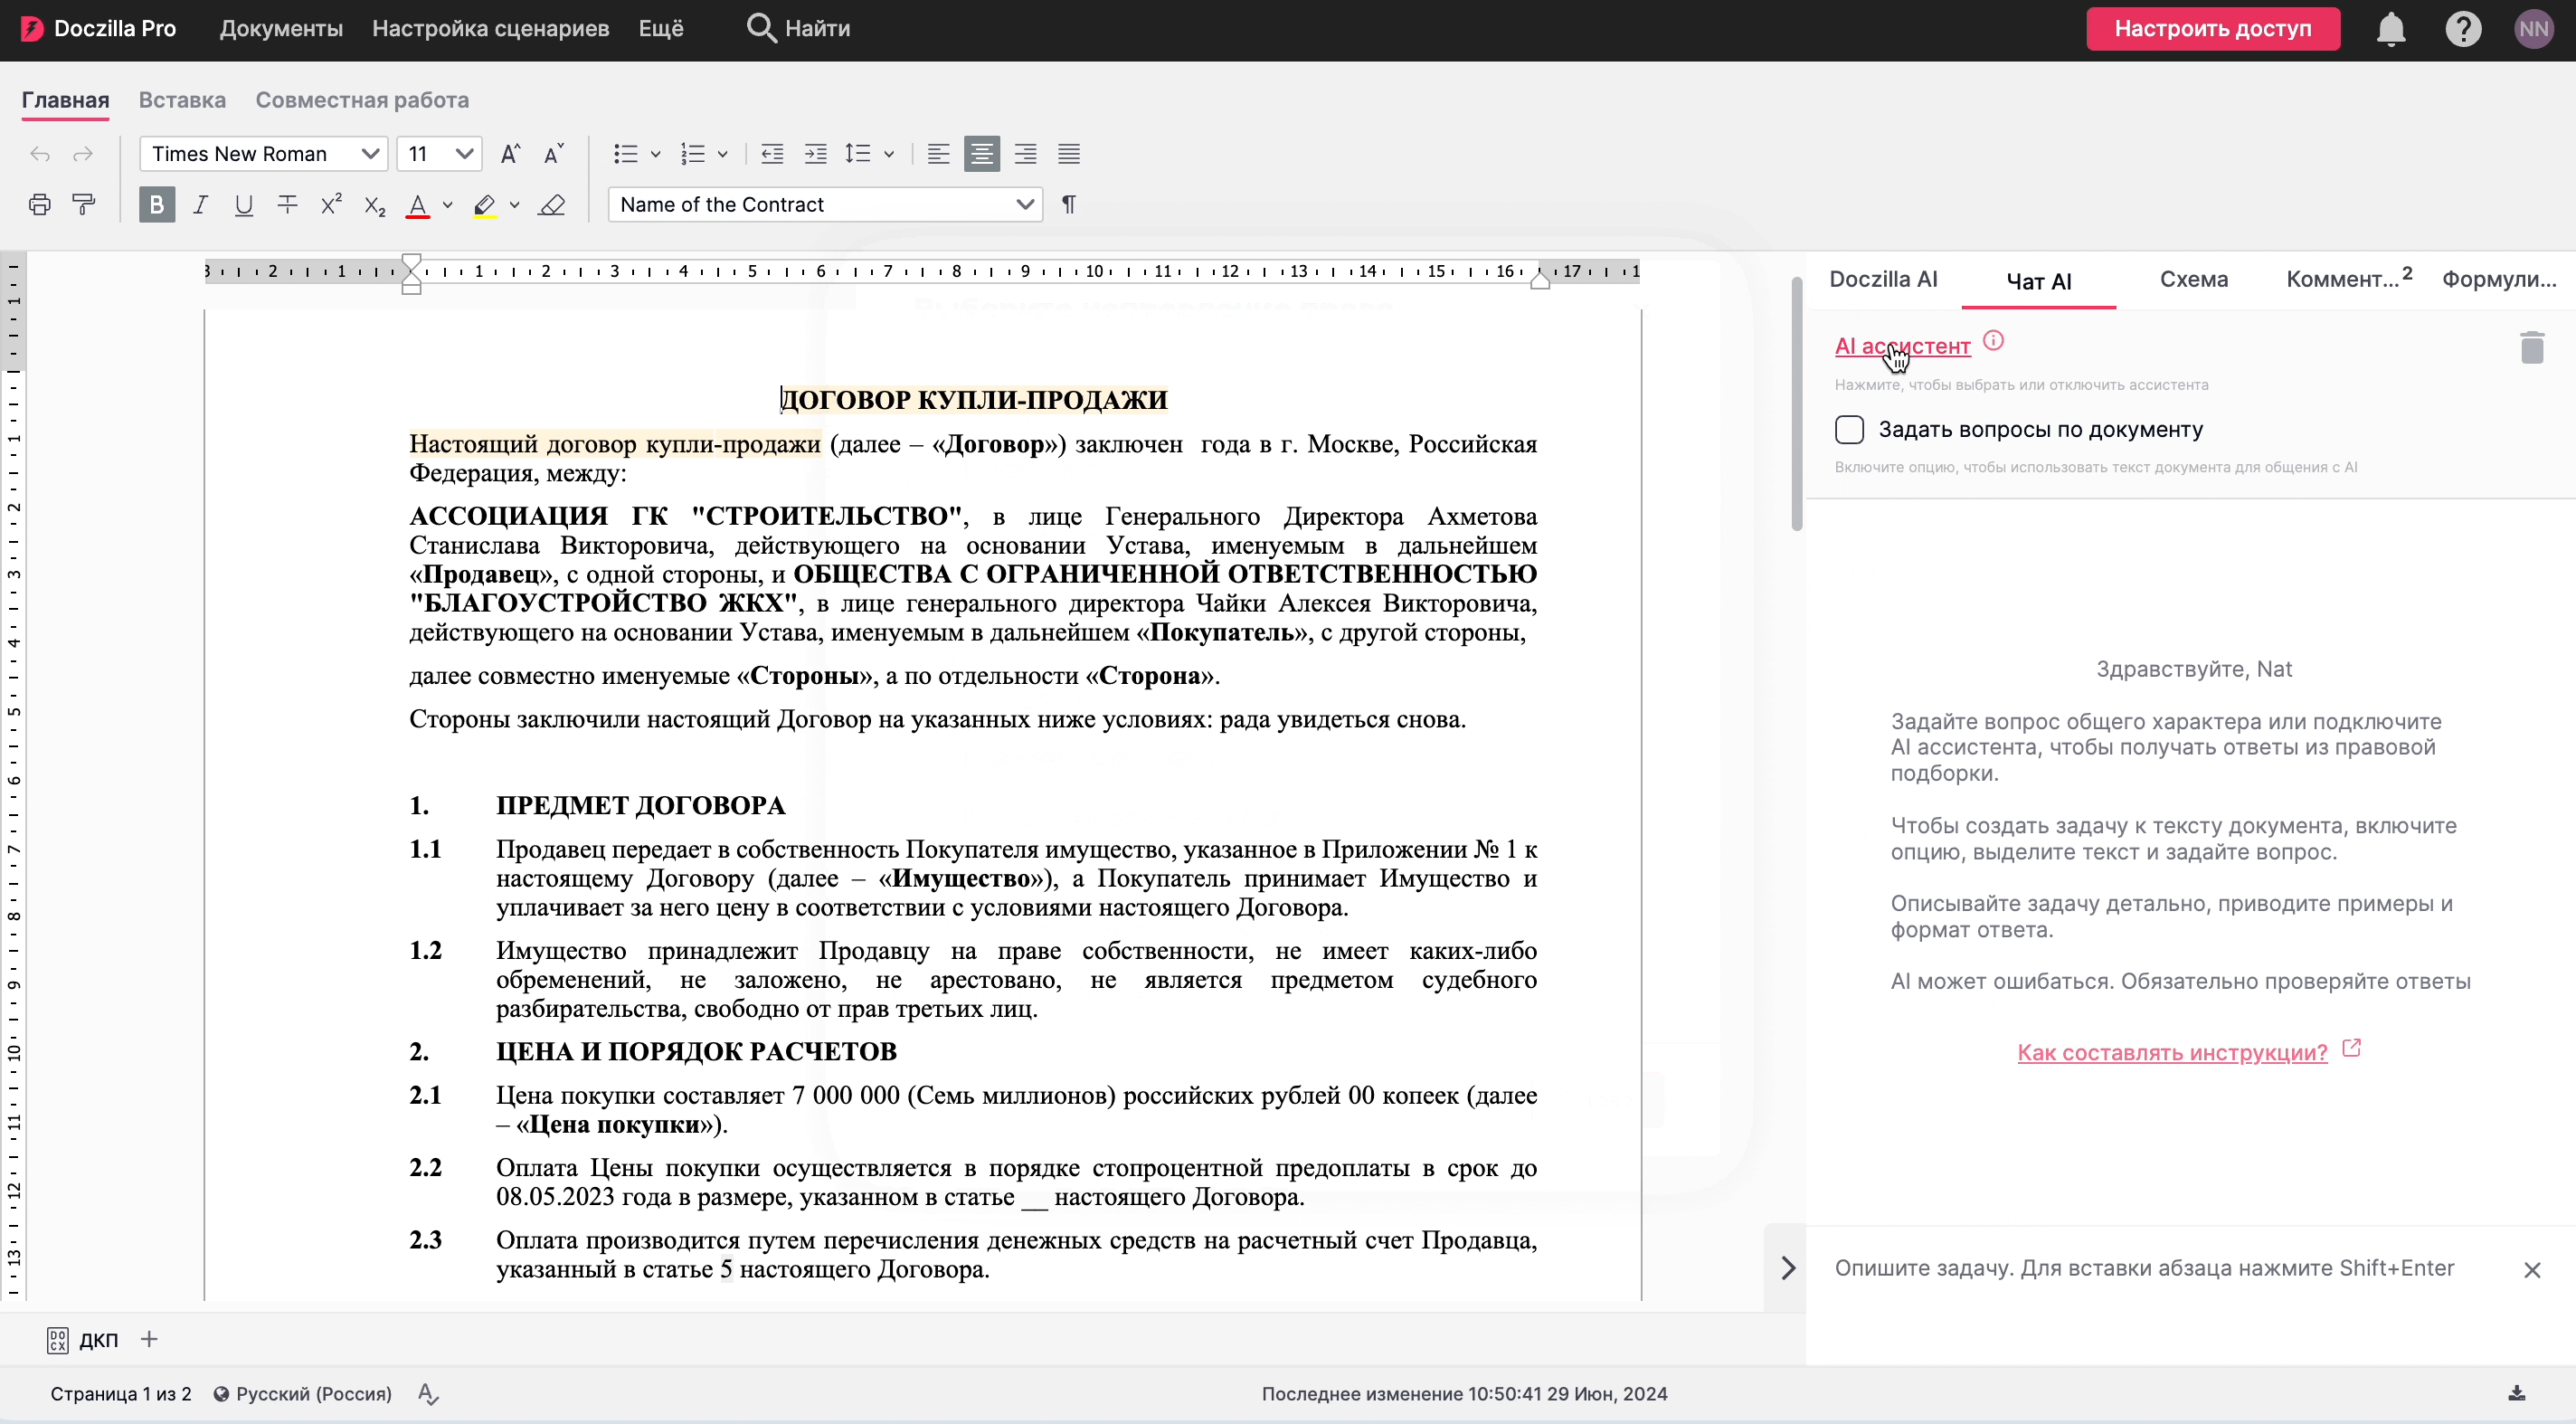Screen dimensions: 2576x1424
Task: Open Как составлять инструкции? link
Action: coord(2172,1052)
